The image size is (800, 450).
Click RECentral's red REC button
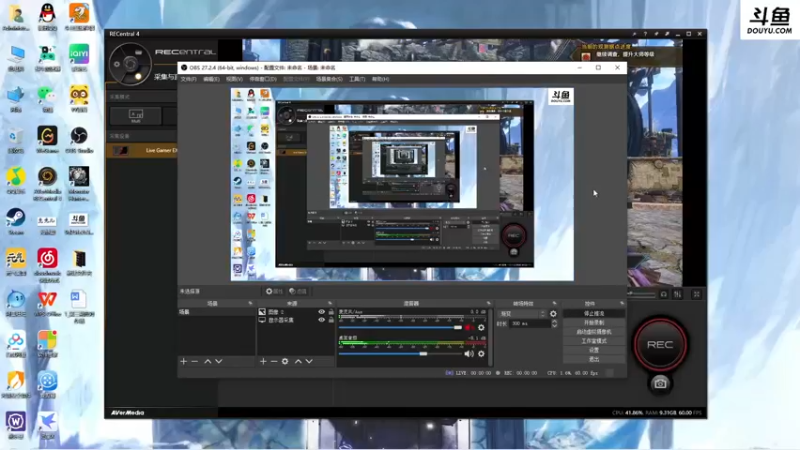tap(660, 344)
